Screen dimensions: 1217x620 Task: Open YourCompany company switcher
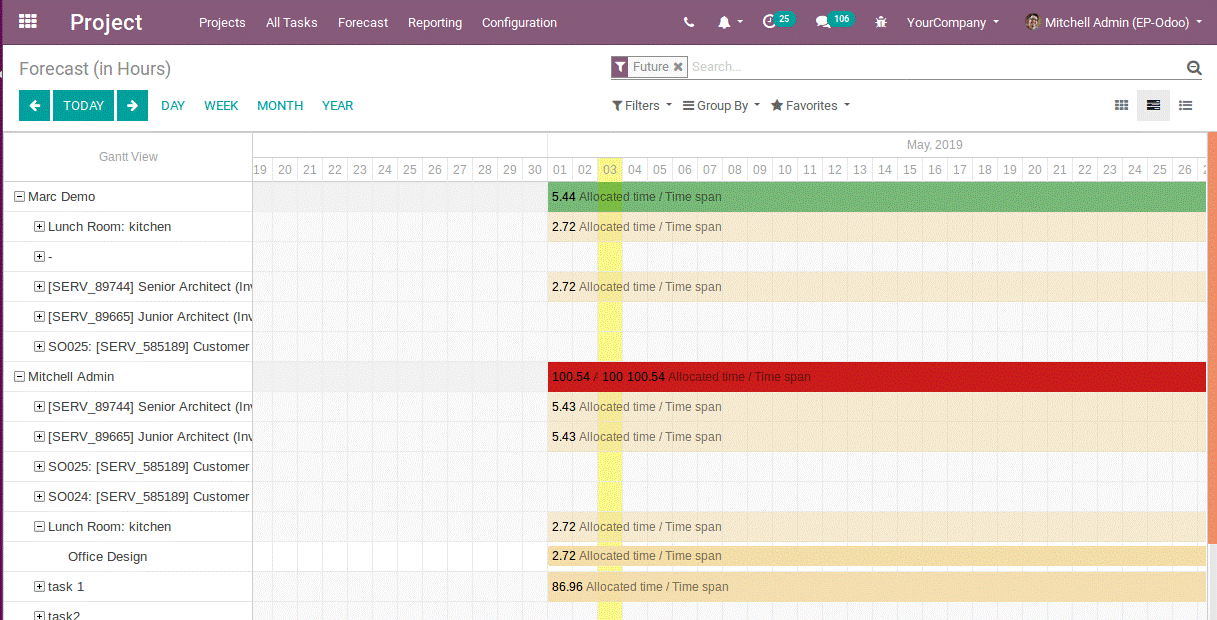point(953,22)
